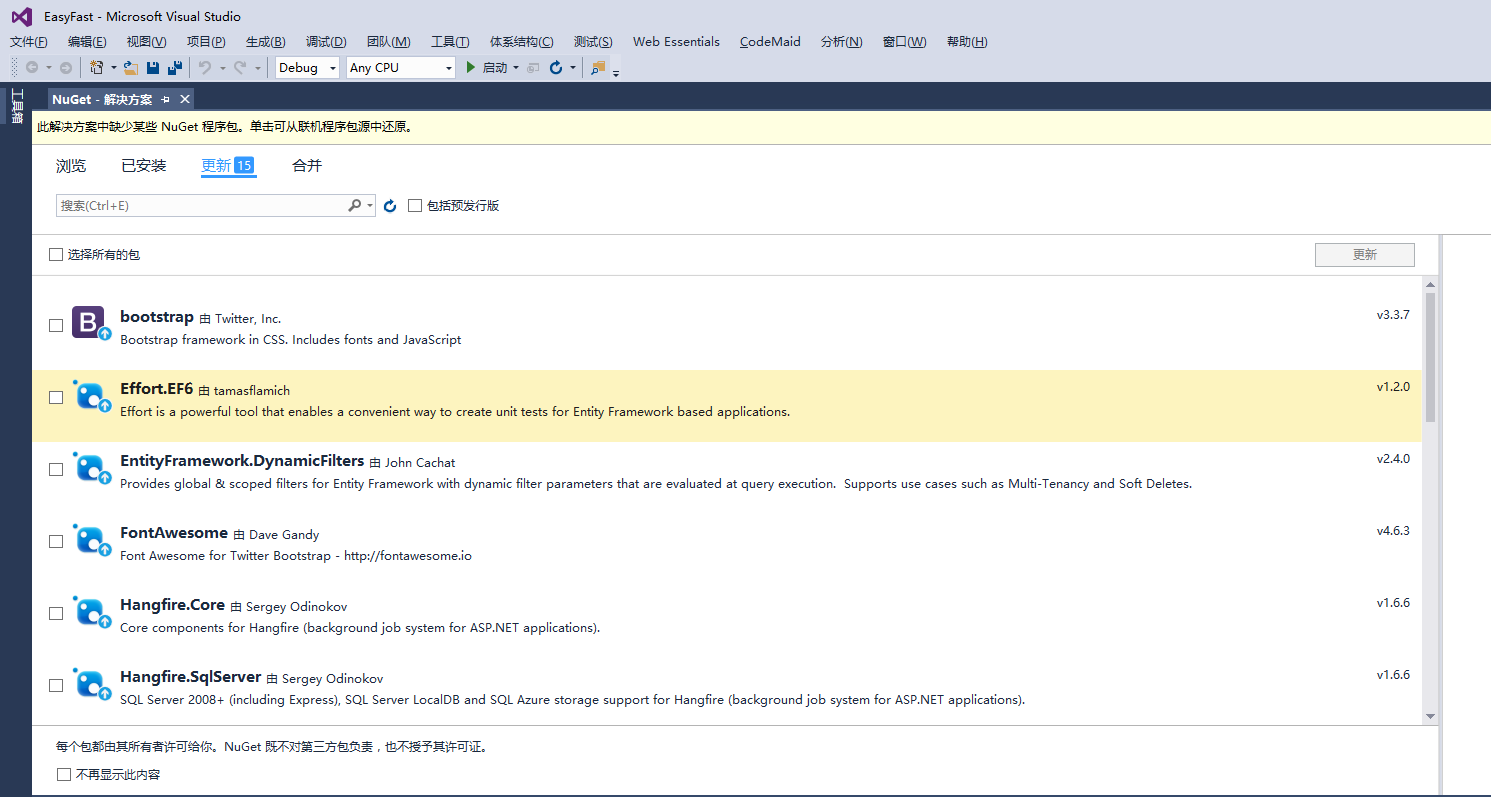
Task: Switch to the 已安装 tab
Action: point(144,166)
